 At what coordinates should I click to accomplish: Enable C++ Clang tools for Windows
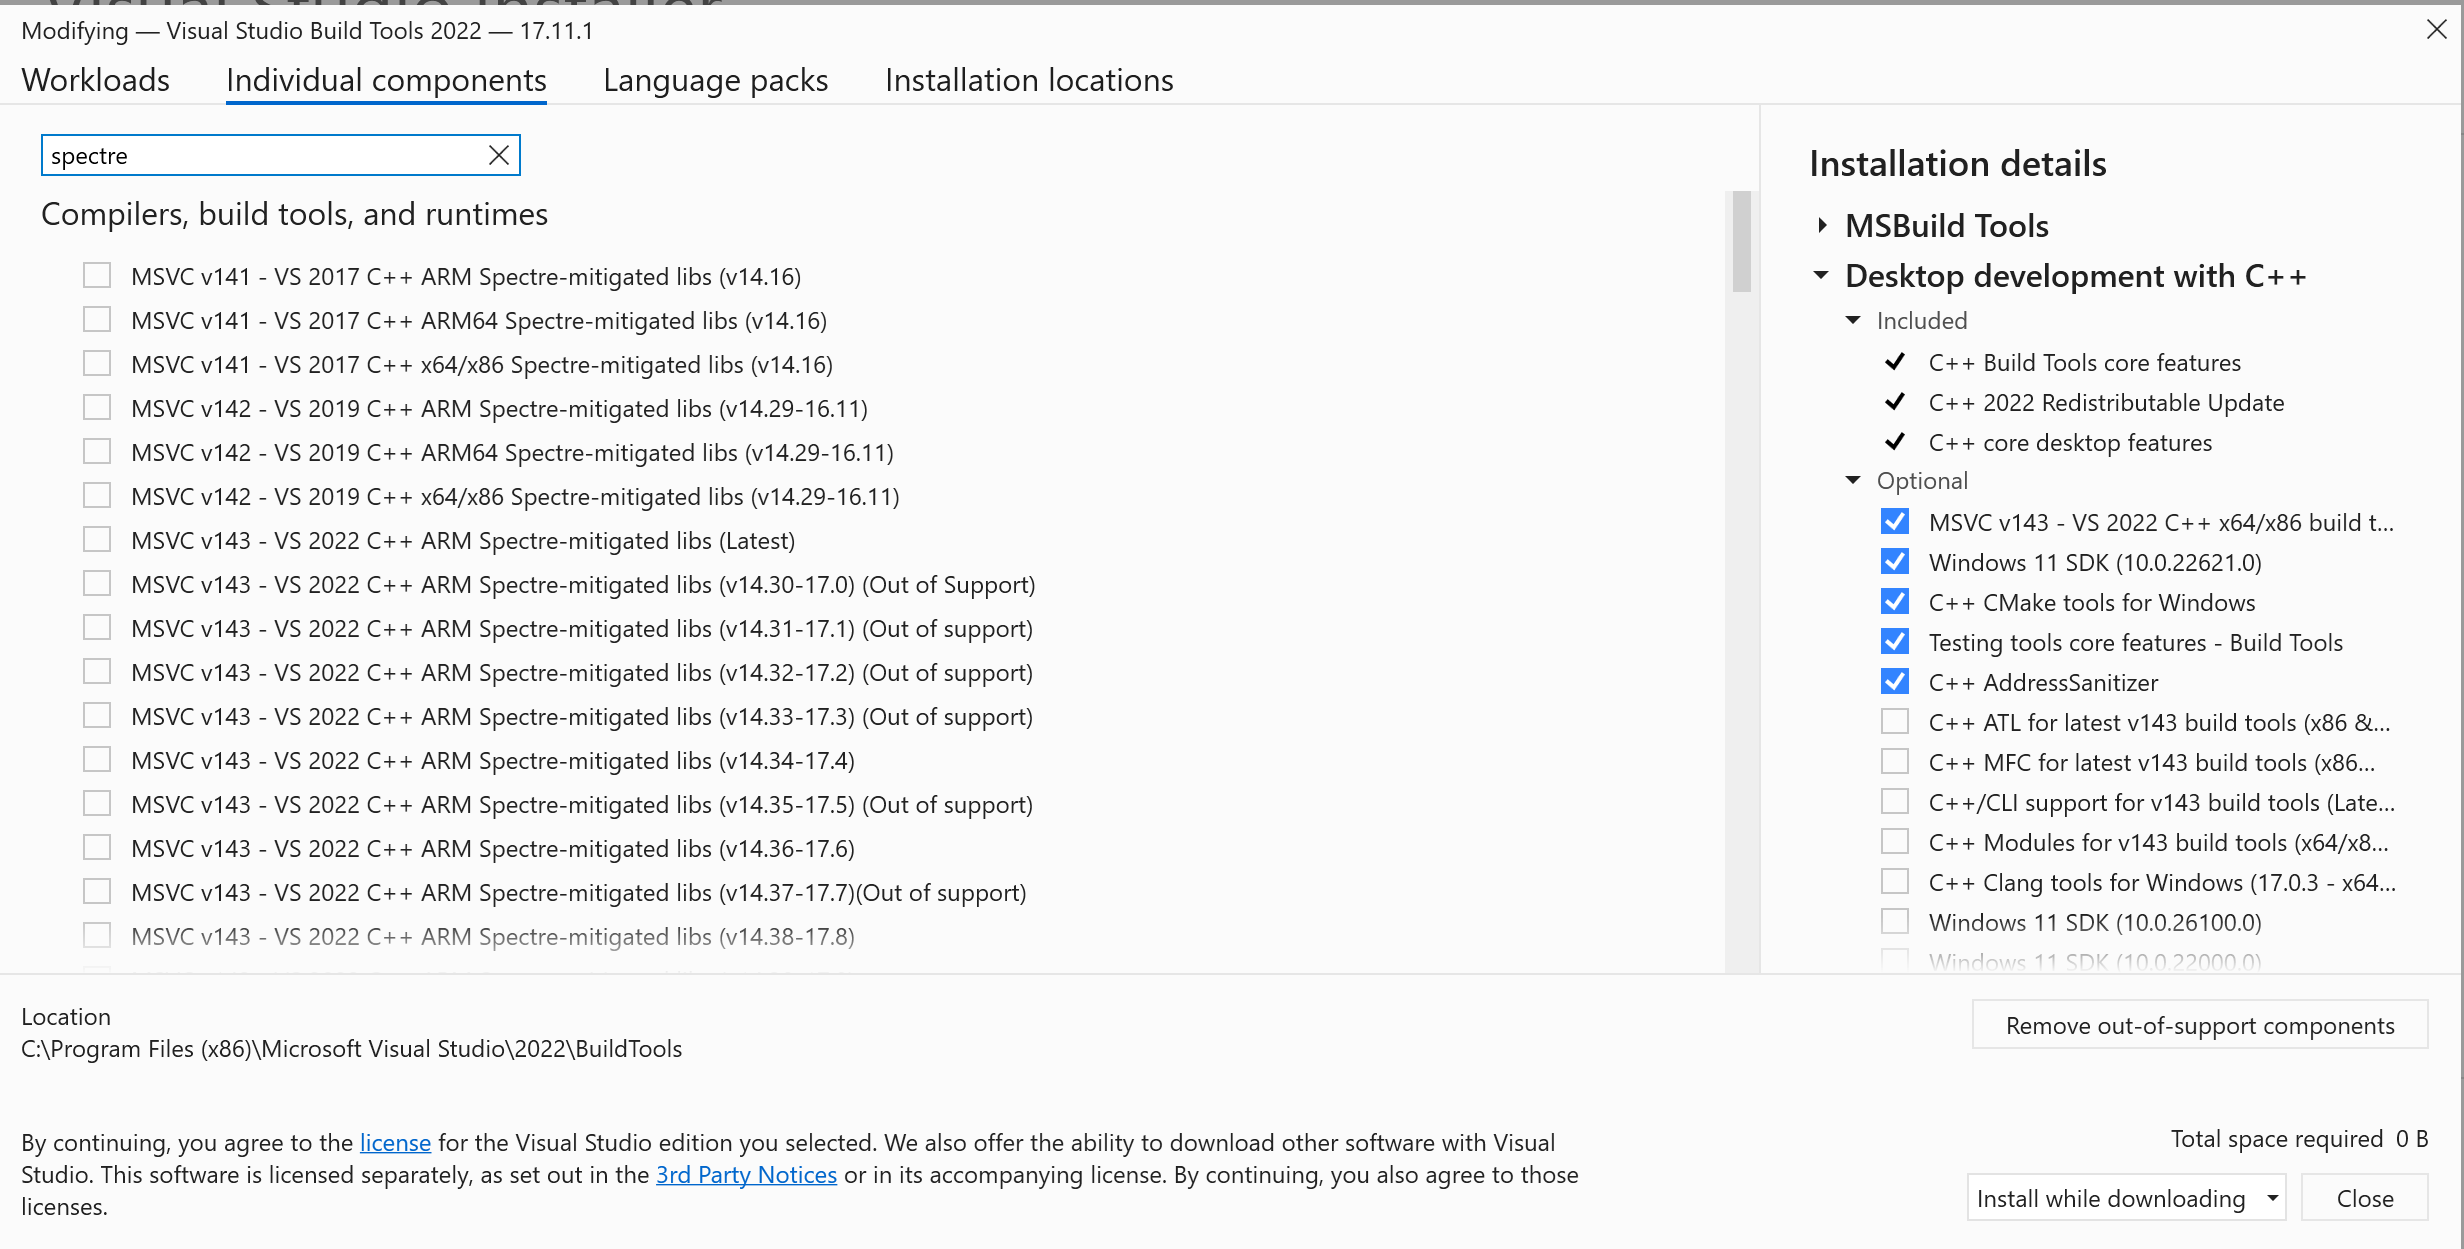[1894, 882]
